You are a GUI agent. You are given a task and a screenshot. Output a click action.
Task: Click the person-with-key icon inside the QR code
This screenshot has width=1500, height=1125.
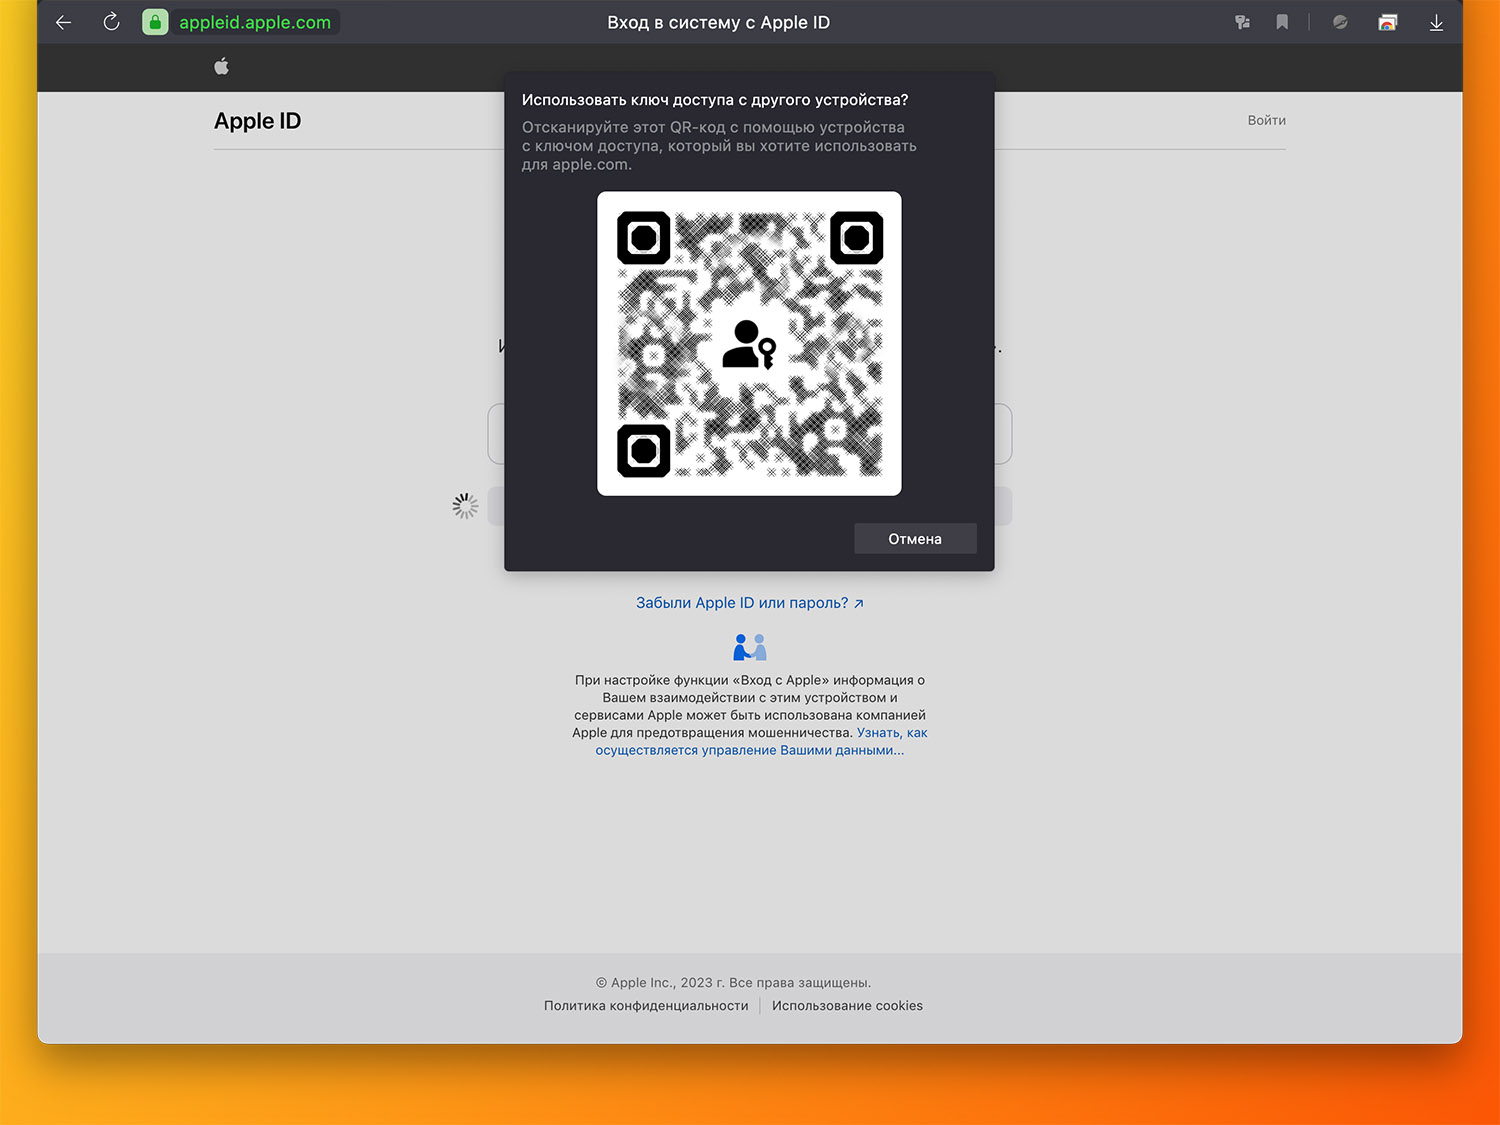[x=749, y=344]
